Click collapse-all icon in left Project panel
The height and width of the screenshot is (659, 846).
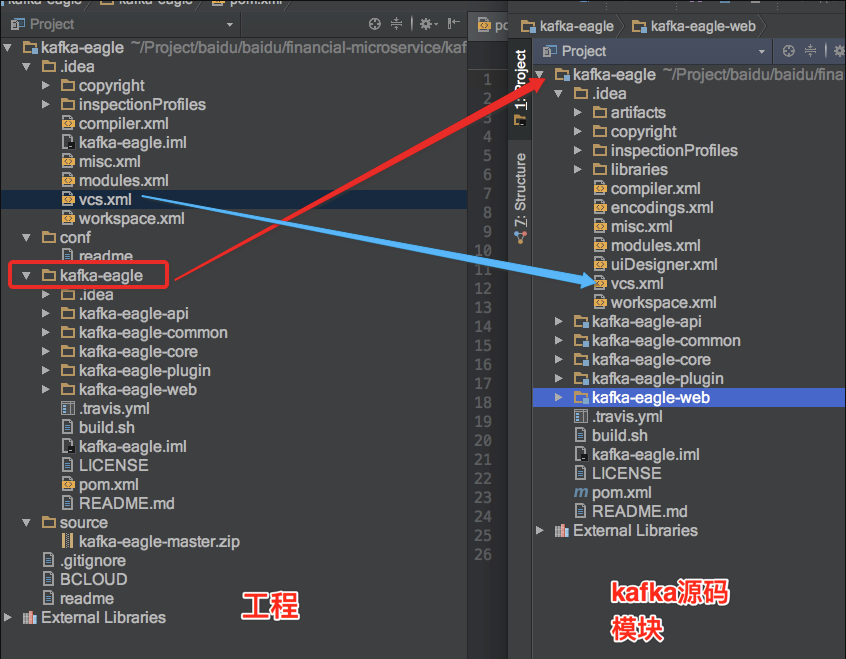pos(397,24)
